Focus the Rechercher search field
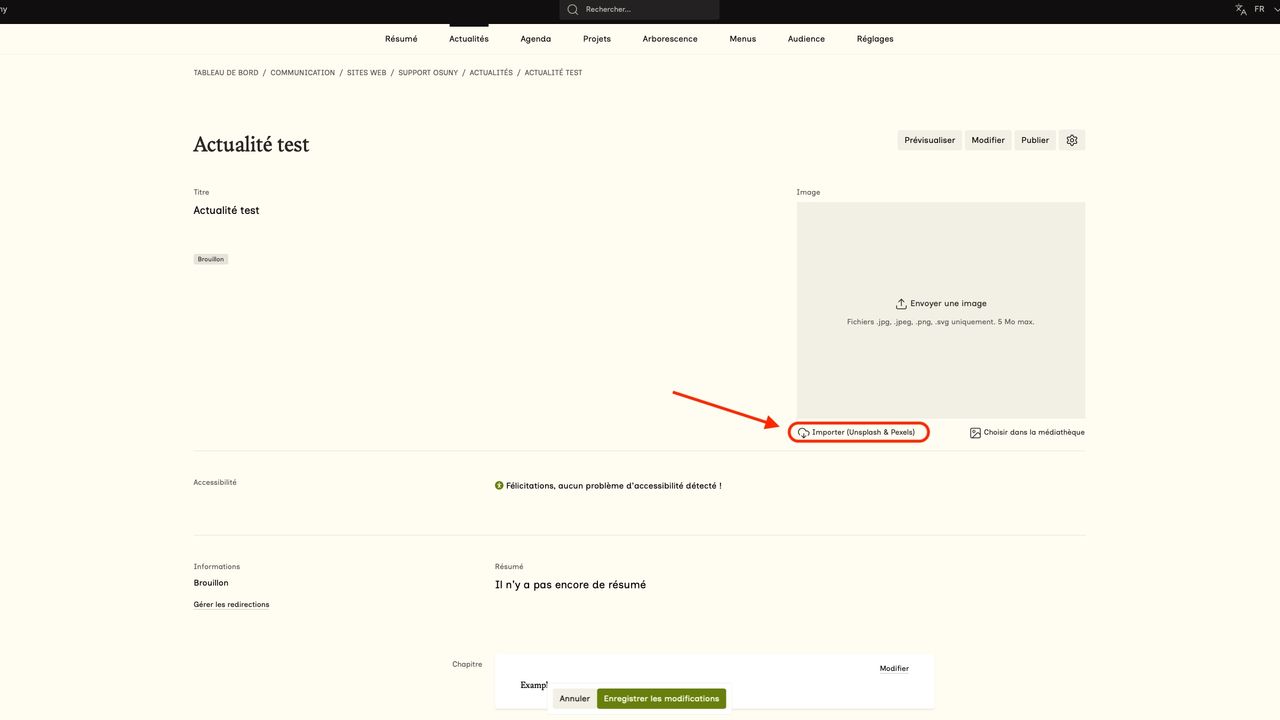Image resolution: width=1280 pixels, height=720 pixels. tap(645, 10)
